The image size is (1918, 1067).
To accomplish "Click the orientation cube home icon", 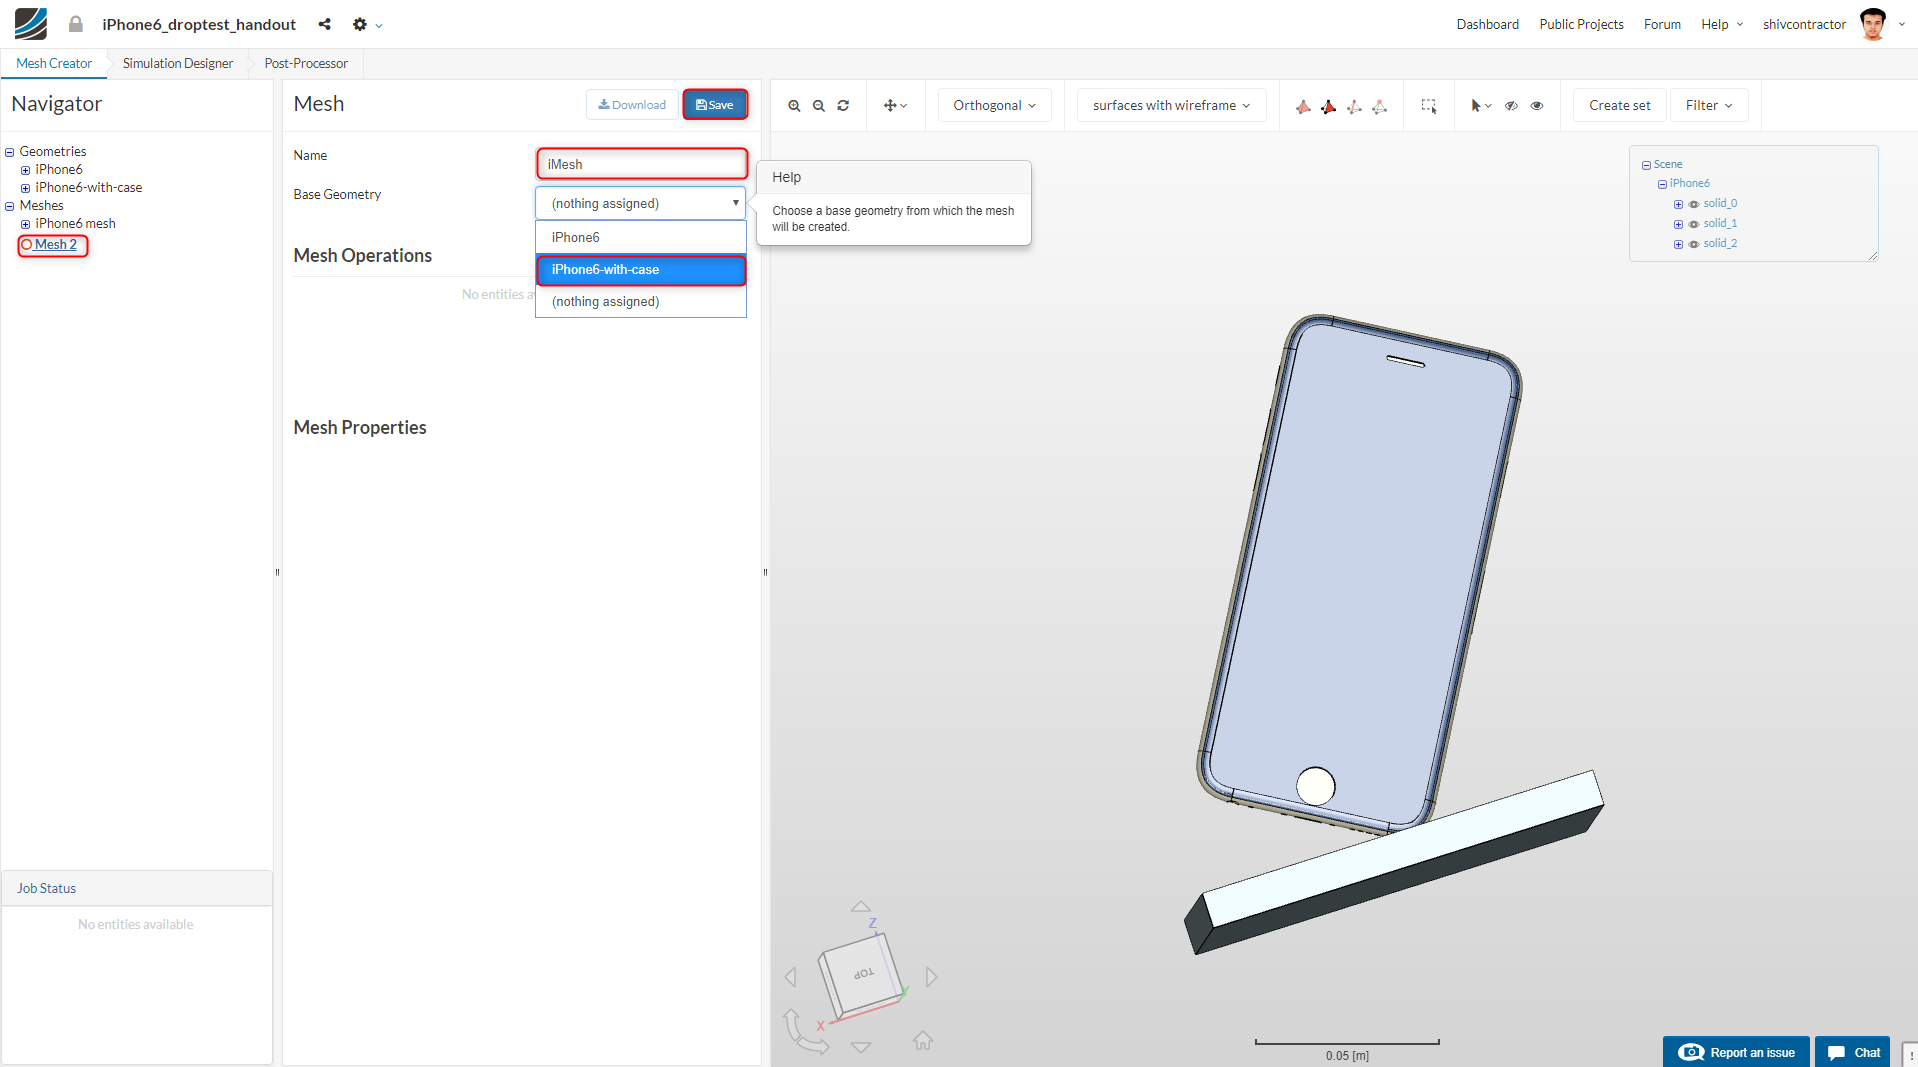I will click(x=923, y=1040).
